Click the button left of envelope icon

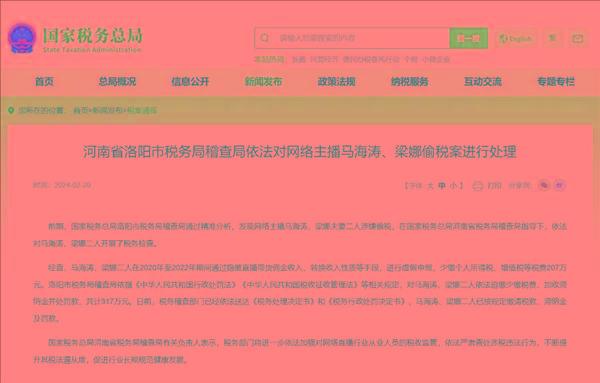552,38
